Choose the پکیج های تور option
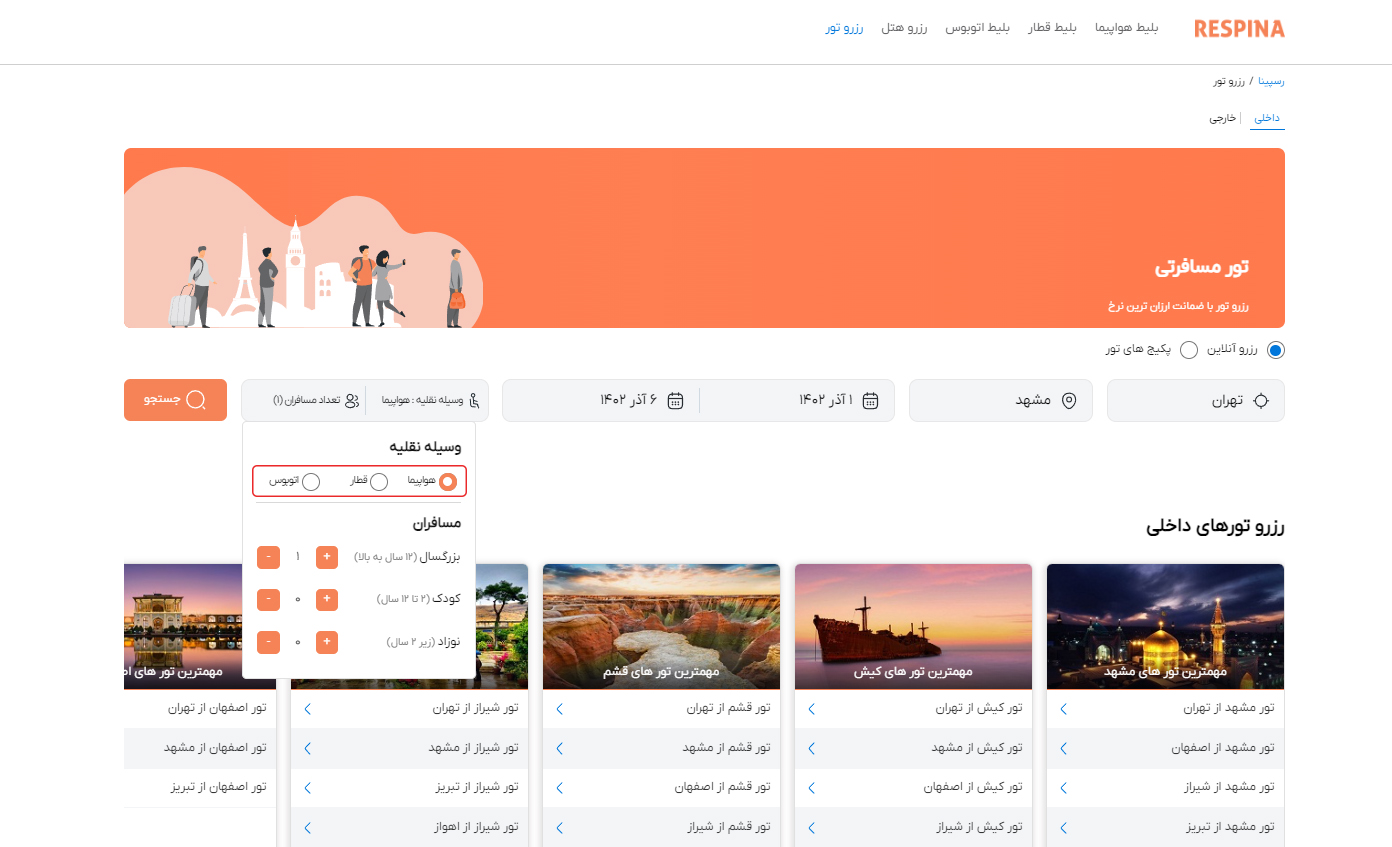Screen dimensions: 1392x847 [1189, 350]
